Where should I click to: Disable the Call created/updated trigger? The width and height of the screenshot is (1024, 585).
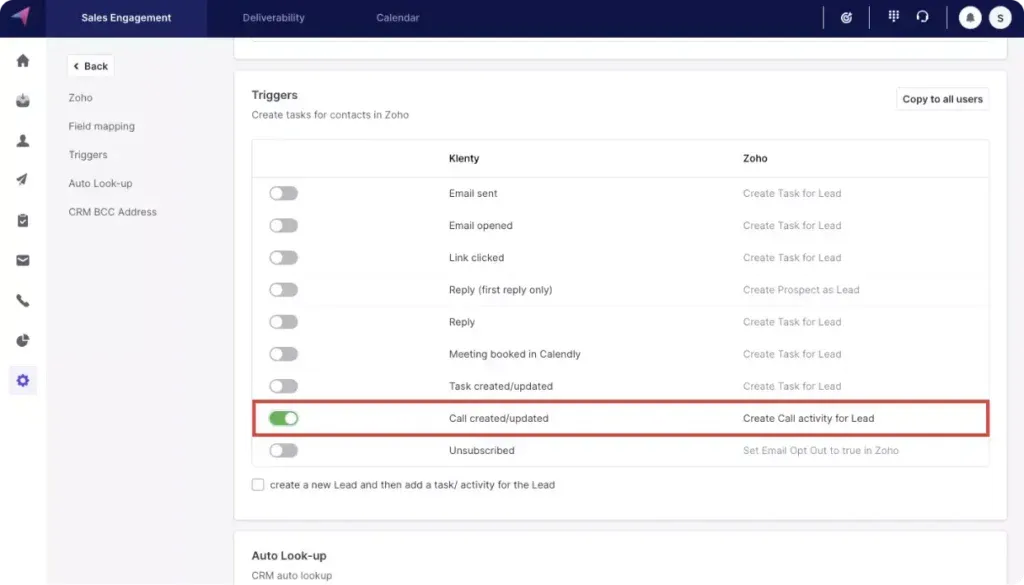(x=283, y=418)
